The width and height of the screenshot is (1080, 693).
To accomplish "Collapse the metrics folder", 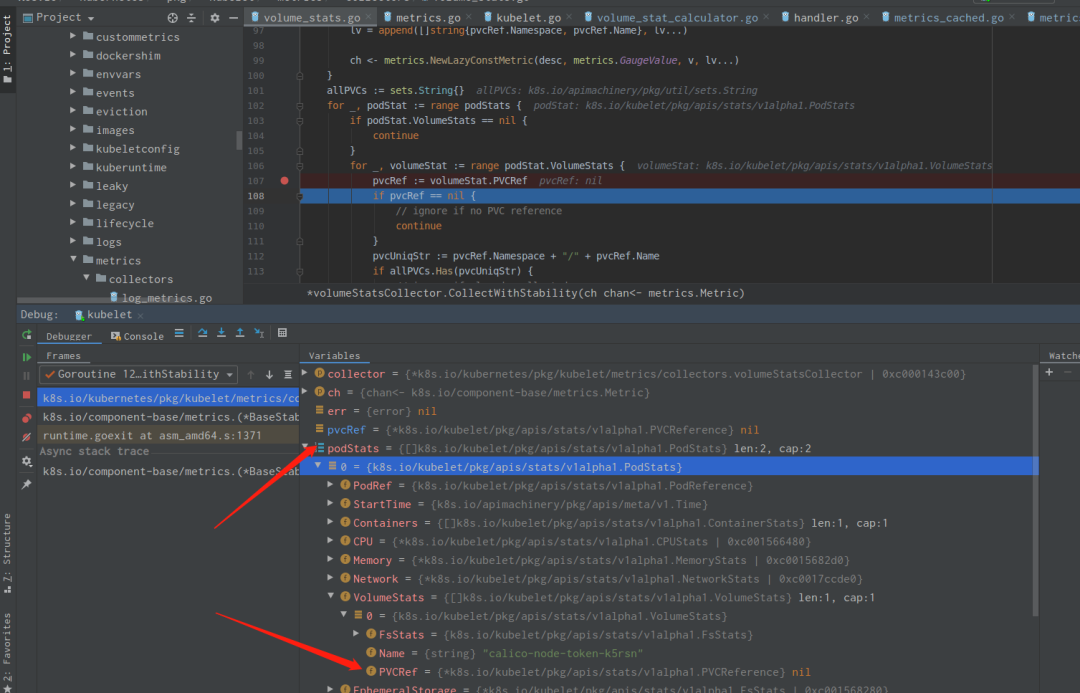I will [73, 260].
